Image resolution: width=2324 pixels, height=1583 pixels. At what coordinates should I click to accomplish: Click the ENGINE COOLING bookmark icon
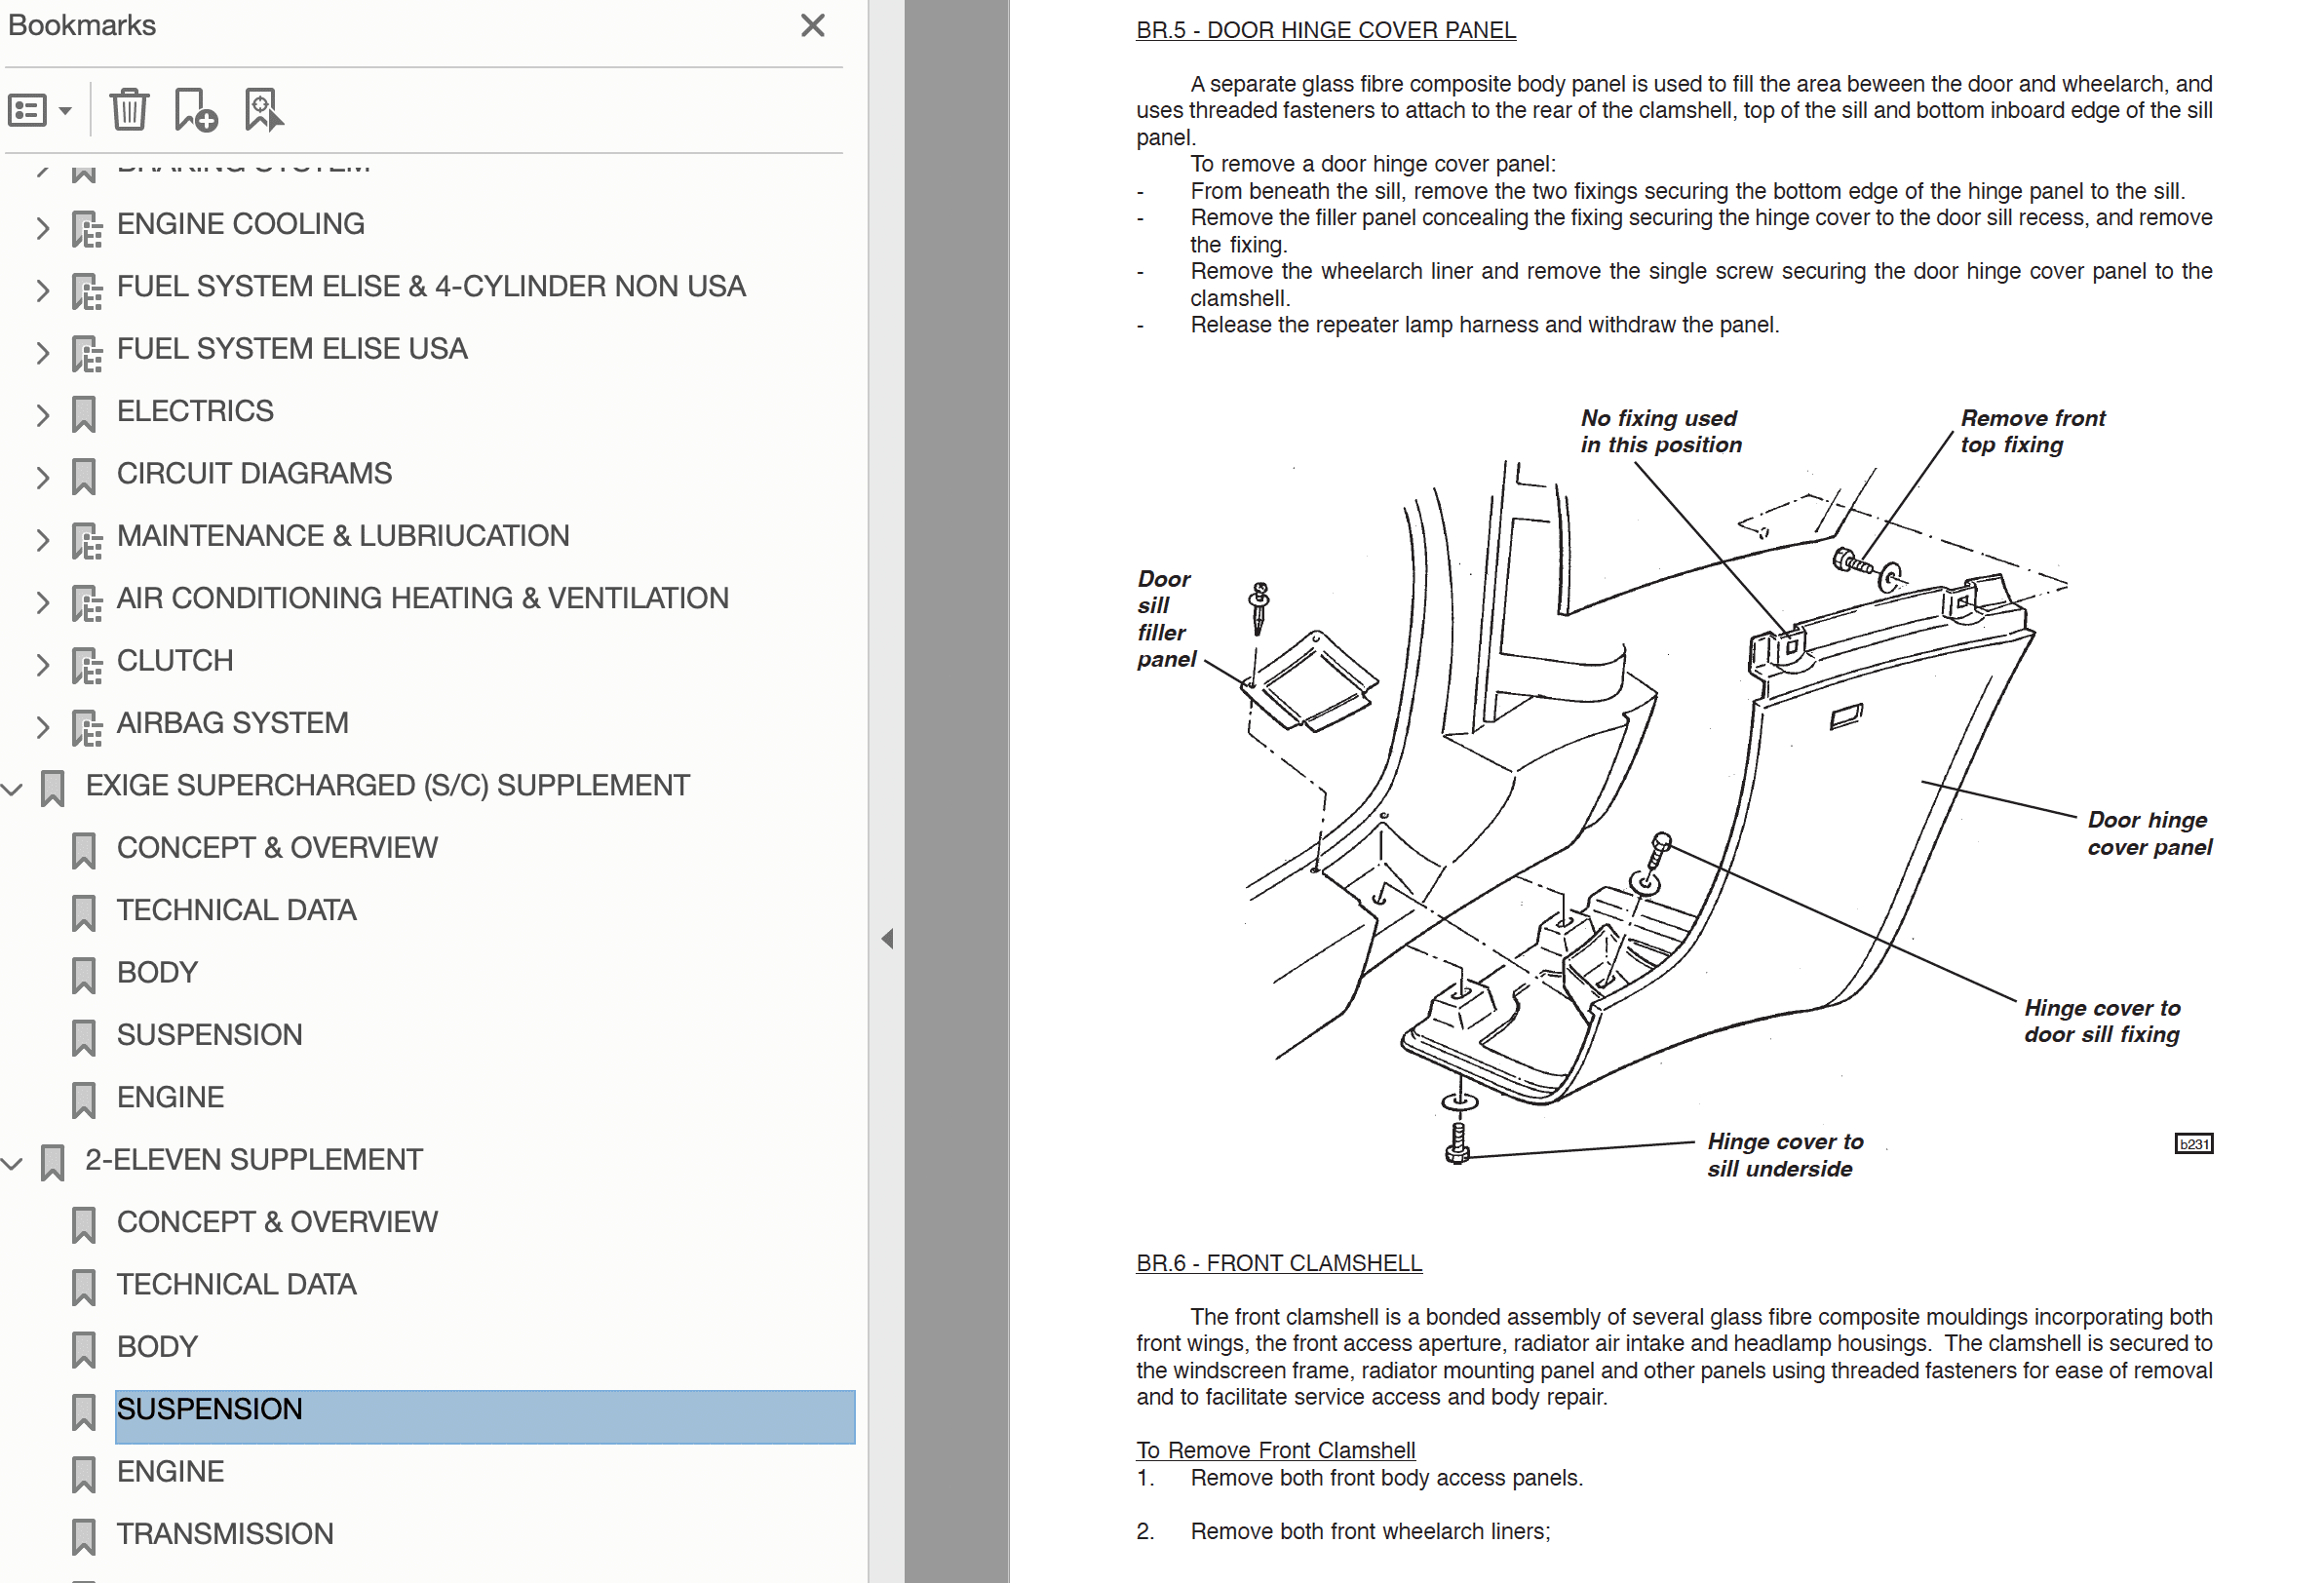pyautogui.click(x=87, y=228)
